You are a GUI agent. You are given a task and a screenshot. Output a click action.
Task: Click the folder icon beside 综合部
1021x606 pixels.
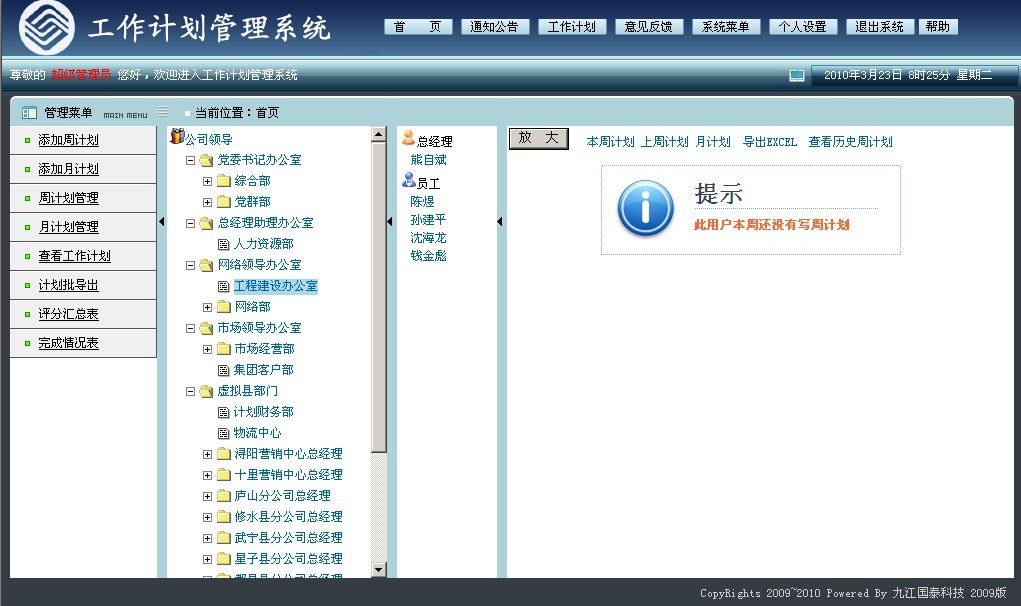click(x=223, y=181)
